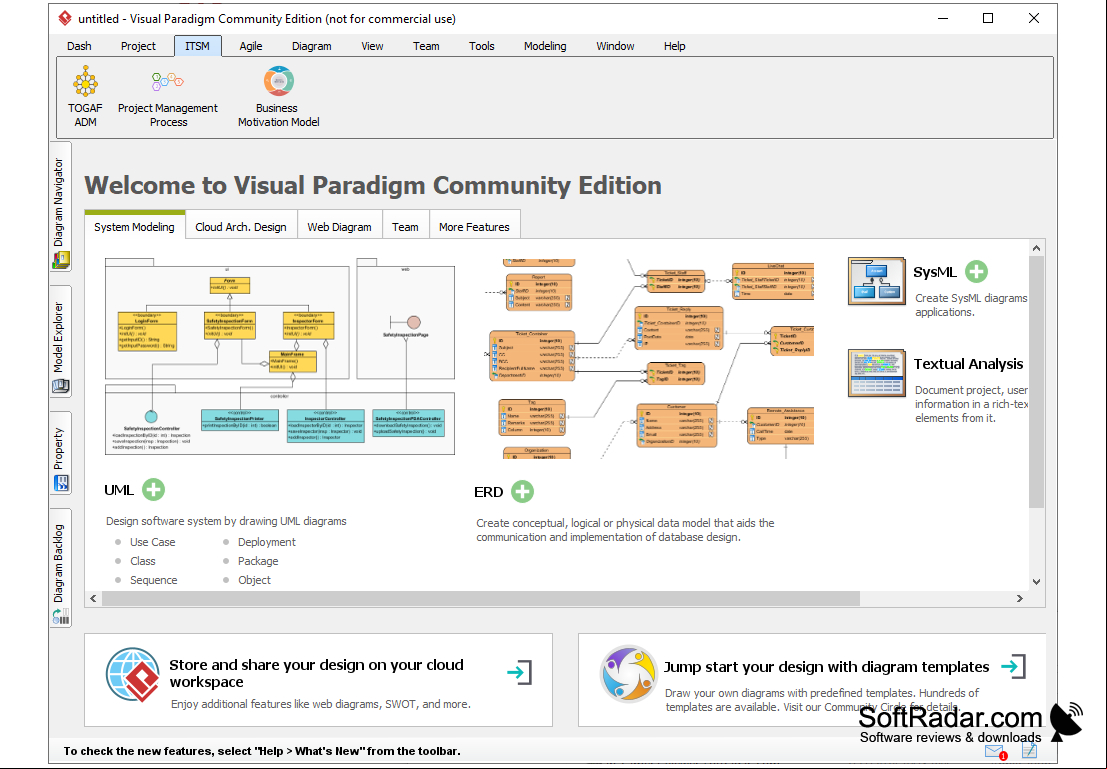Open the View menu
1107x769 pixels.
tap(372, 46)
